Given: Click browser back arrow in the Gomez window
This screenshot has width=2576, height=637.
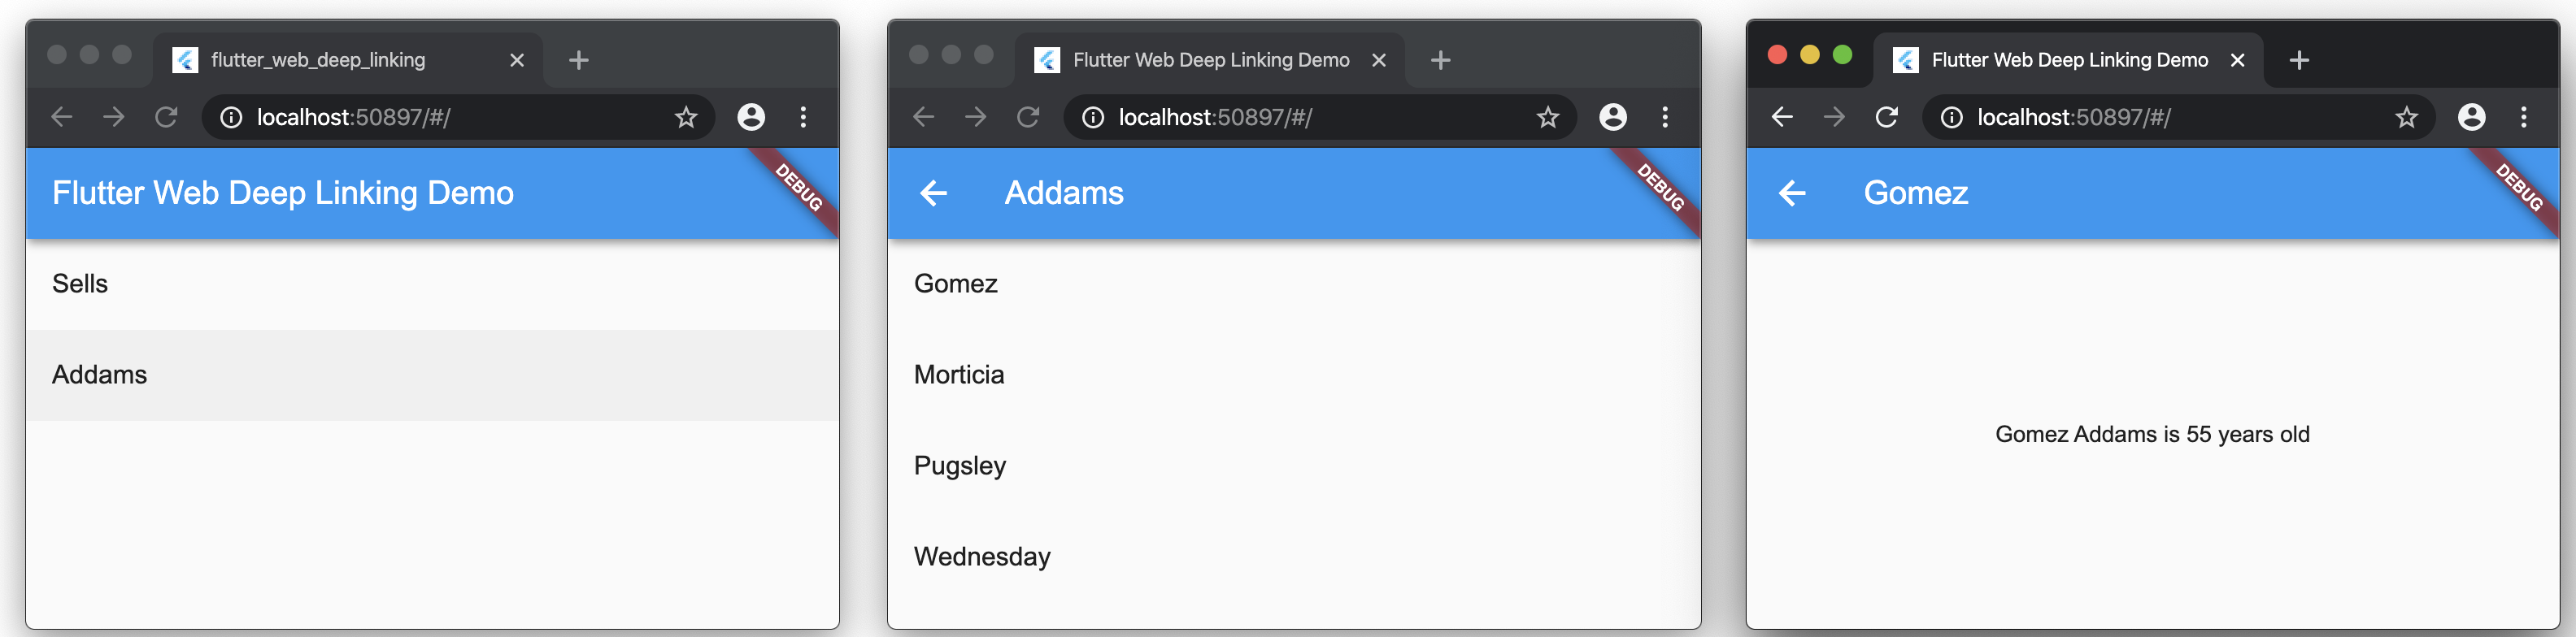Looking at the screenshot, I should coord(1782,118).
